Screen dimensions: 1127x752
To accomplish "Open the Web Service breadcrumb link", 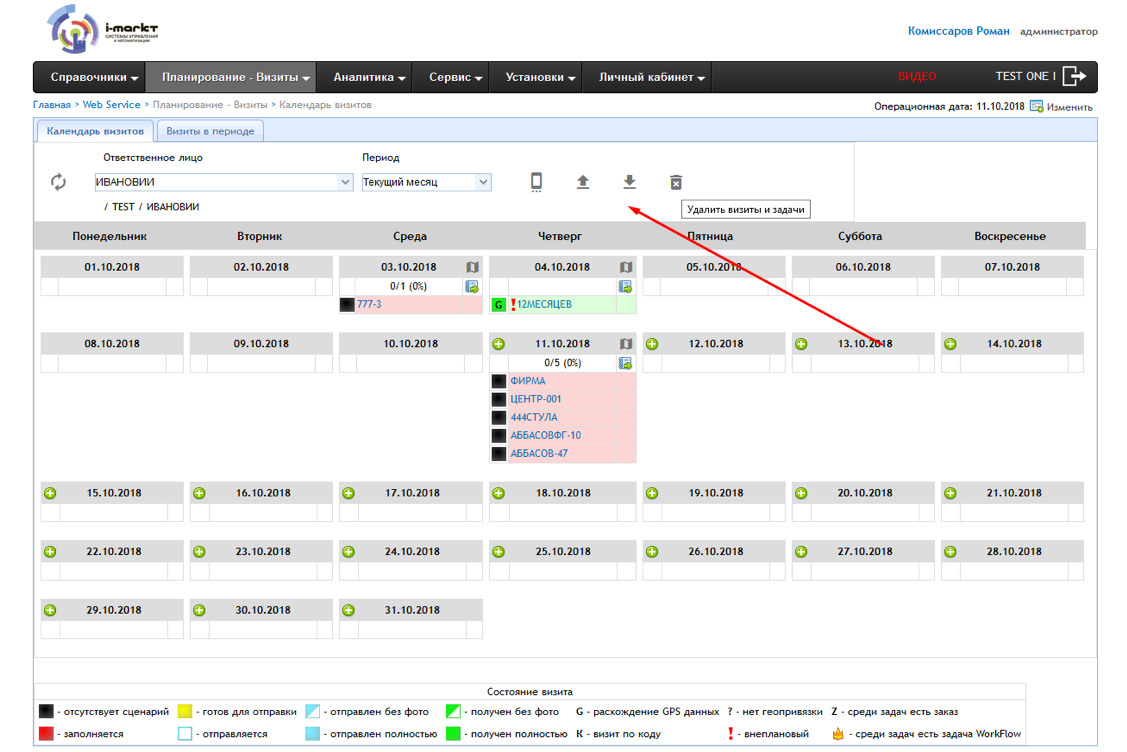I will (x=111, y=105).
